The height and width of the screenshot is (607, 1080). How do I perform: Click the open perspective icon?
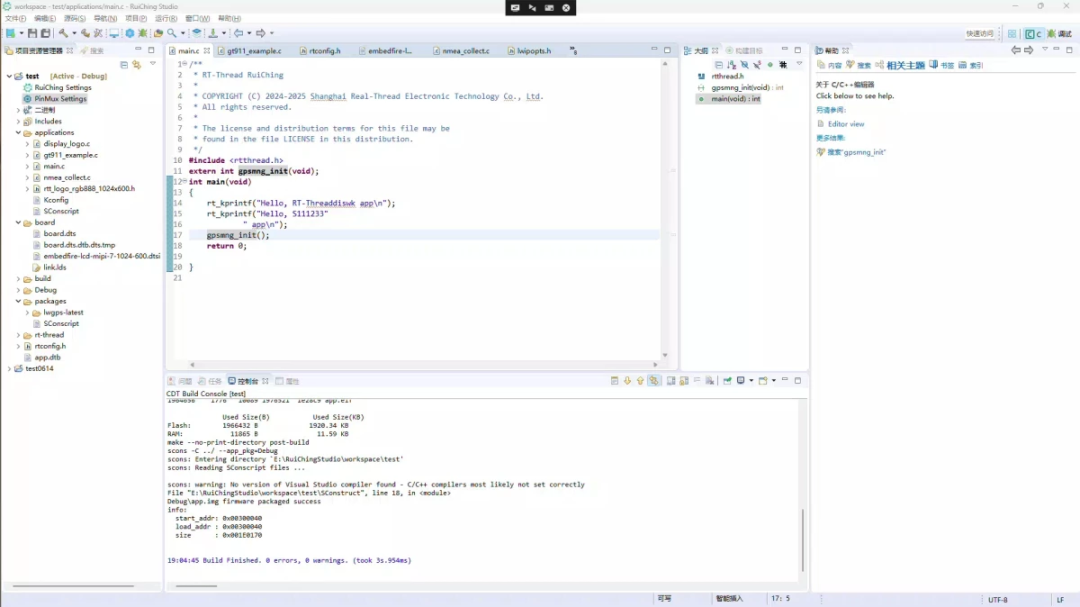pyautogui.click(x=1012, y=33)
